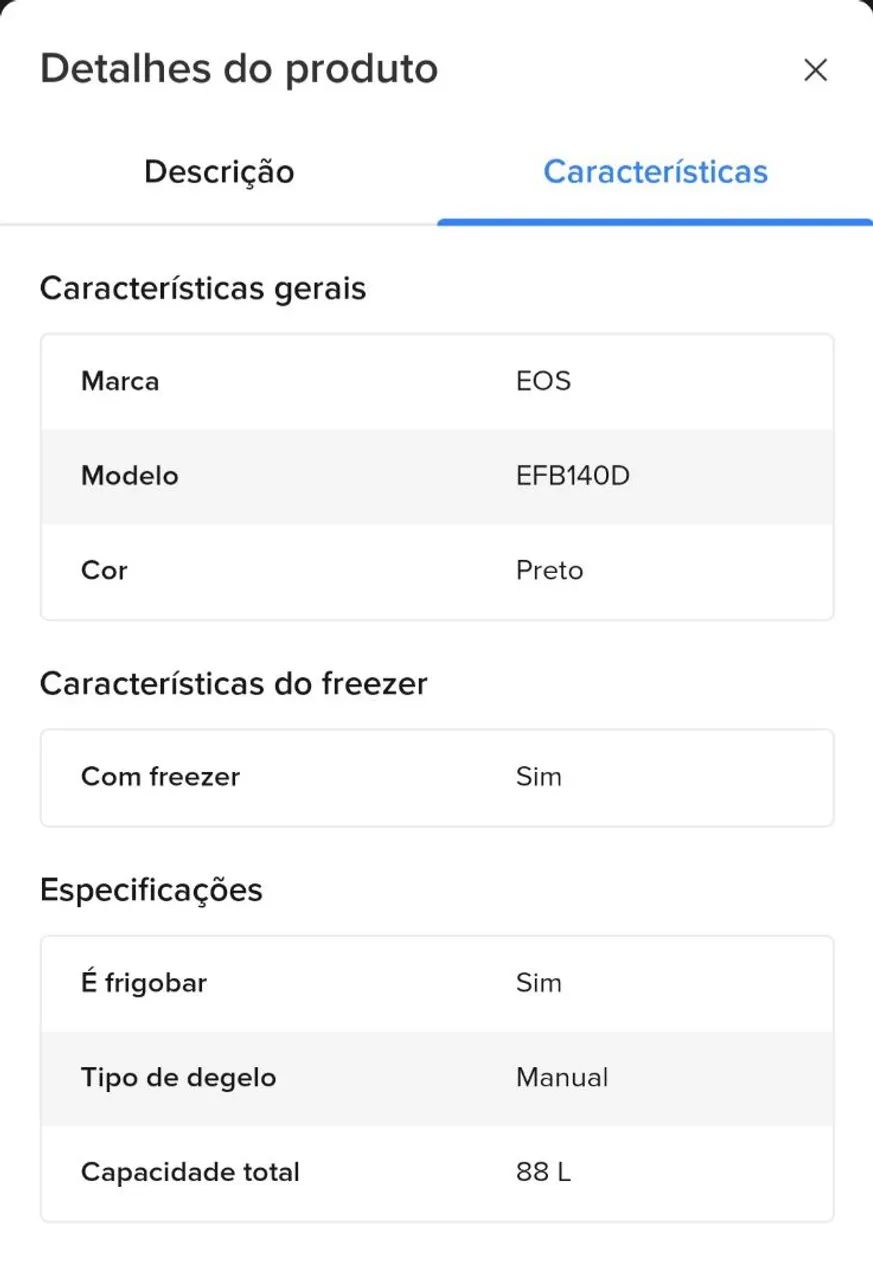The width and height of the screenshot is (873, 1280).
Task: Select the Características tab
Action: (x=655, y=171)
